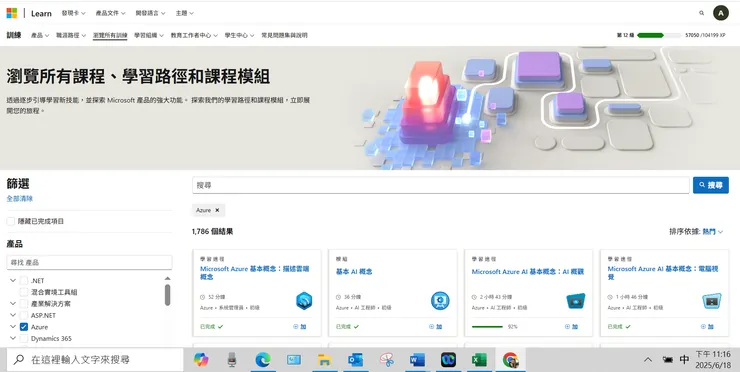Open the 教育工作者中心 submenu
The height and width of the screenshot is (372, 740).
[x=194, y=35]
